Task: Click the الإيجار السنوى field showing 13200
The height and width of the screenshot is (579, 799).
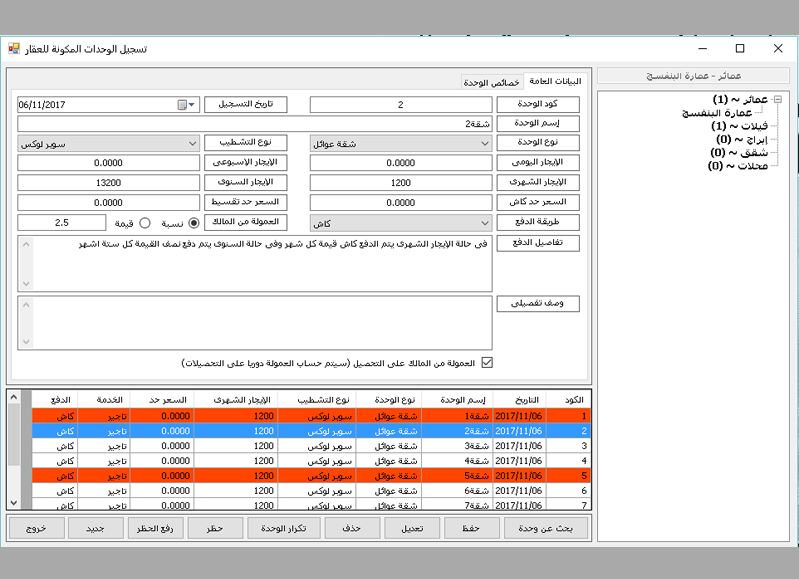Action: [x=109, y=182]
